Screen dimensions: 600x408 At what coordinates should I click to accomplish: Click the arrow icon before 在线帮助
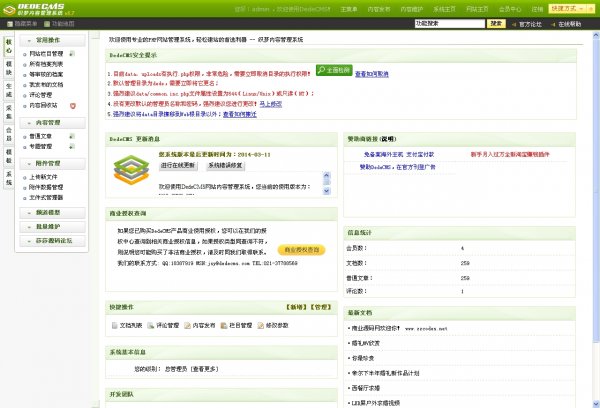click(553, 24)
